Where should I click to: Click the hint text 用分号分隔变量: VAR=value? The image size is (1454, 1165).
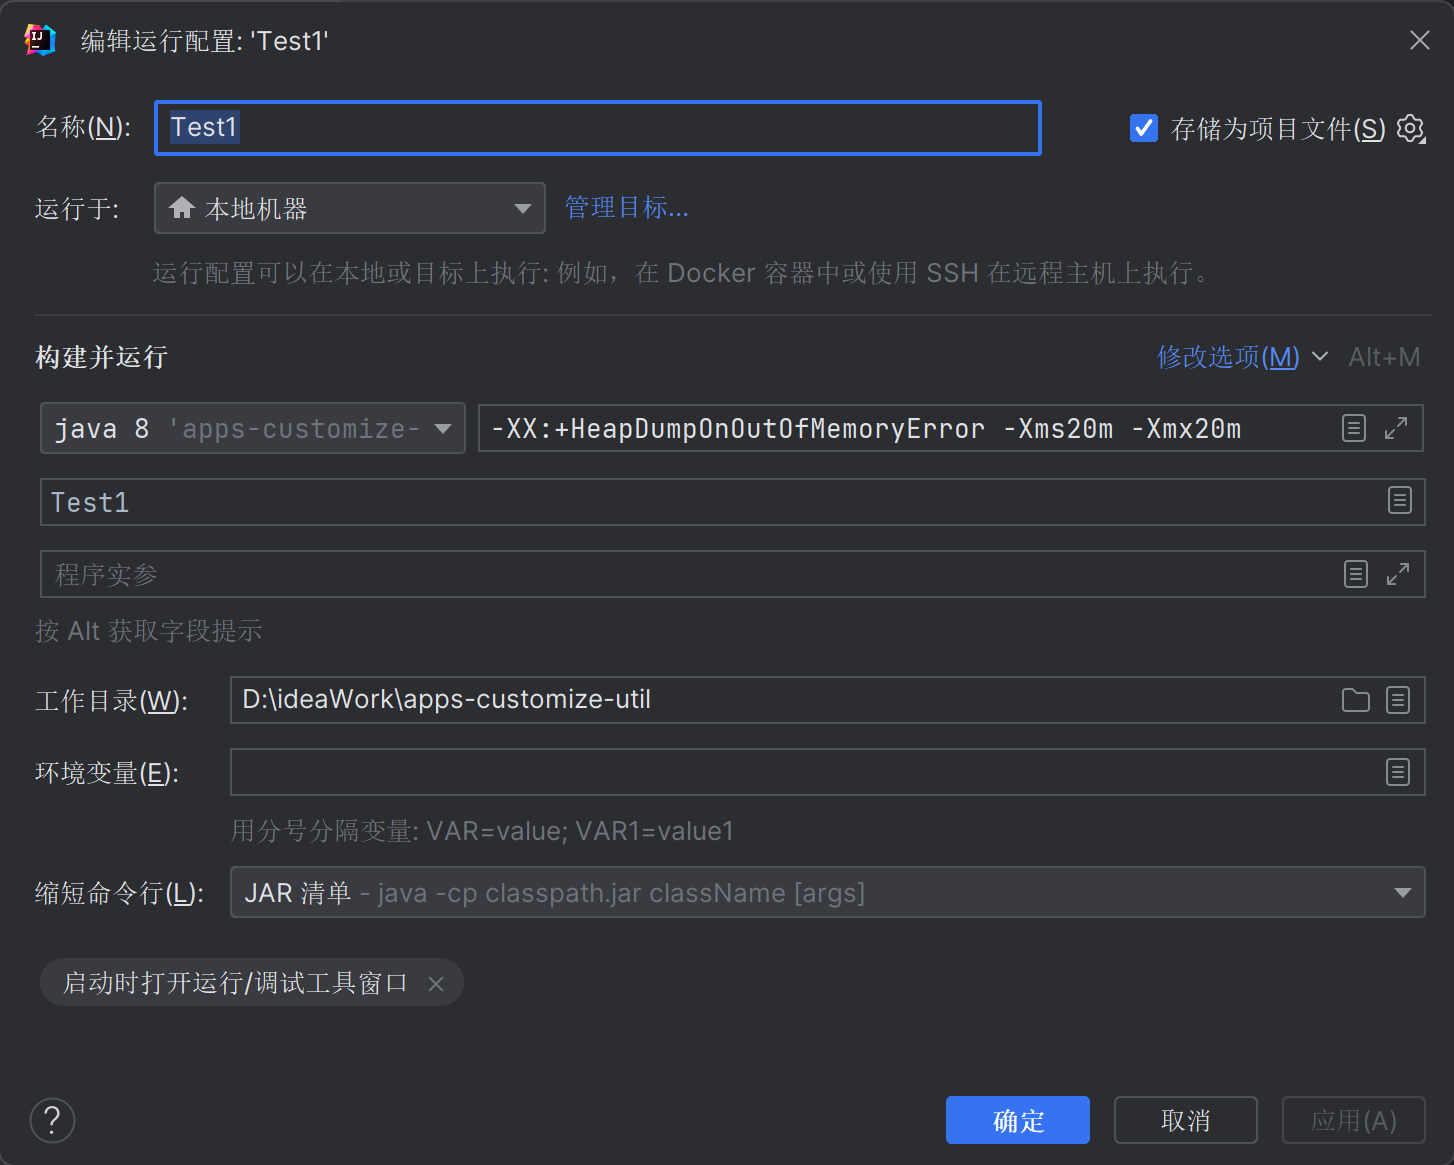pos(482,831)
